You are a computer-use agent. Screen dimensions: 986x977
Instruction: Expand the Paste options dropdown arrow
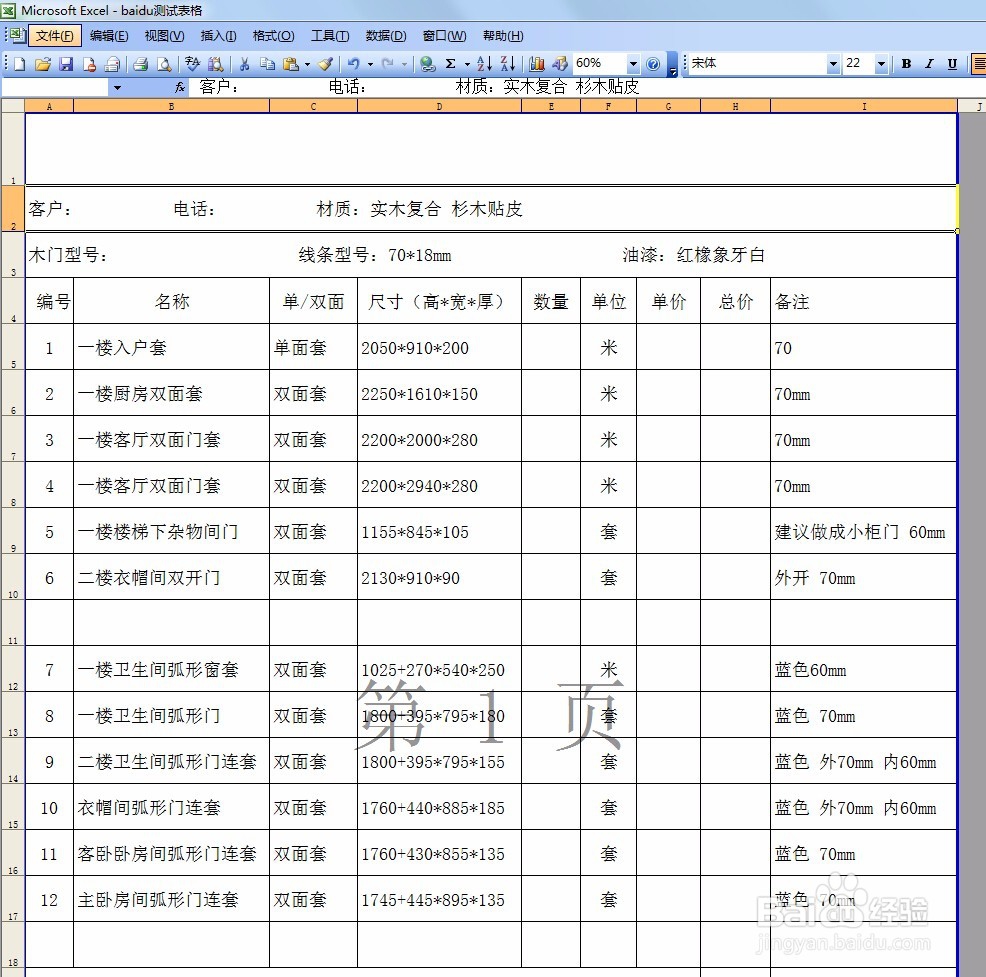(307, 63)
